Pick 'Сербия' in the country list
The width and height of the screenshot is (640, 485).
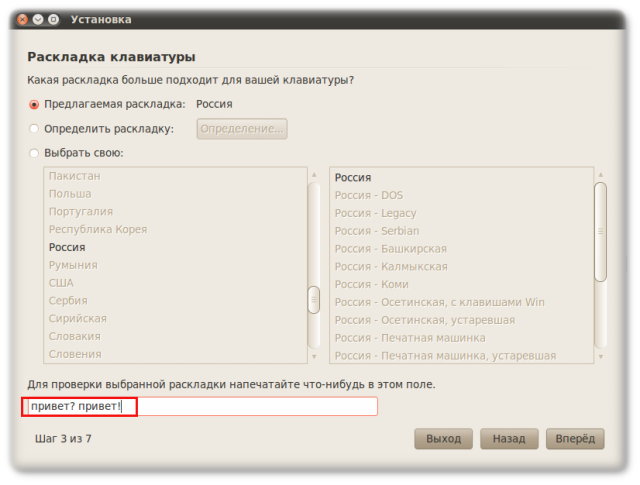tap(68, 301)
